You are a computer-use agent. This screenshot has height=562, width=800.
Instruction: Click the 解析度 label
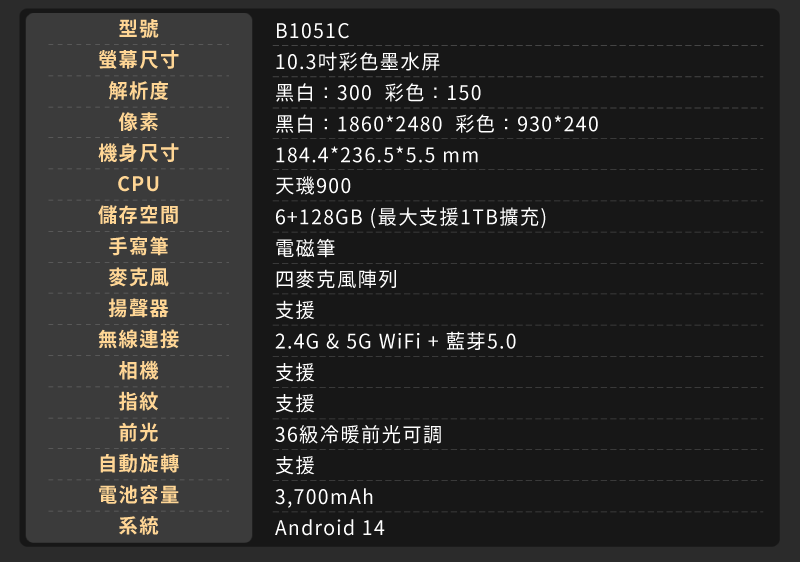click(139, 91)
